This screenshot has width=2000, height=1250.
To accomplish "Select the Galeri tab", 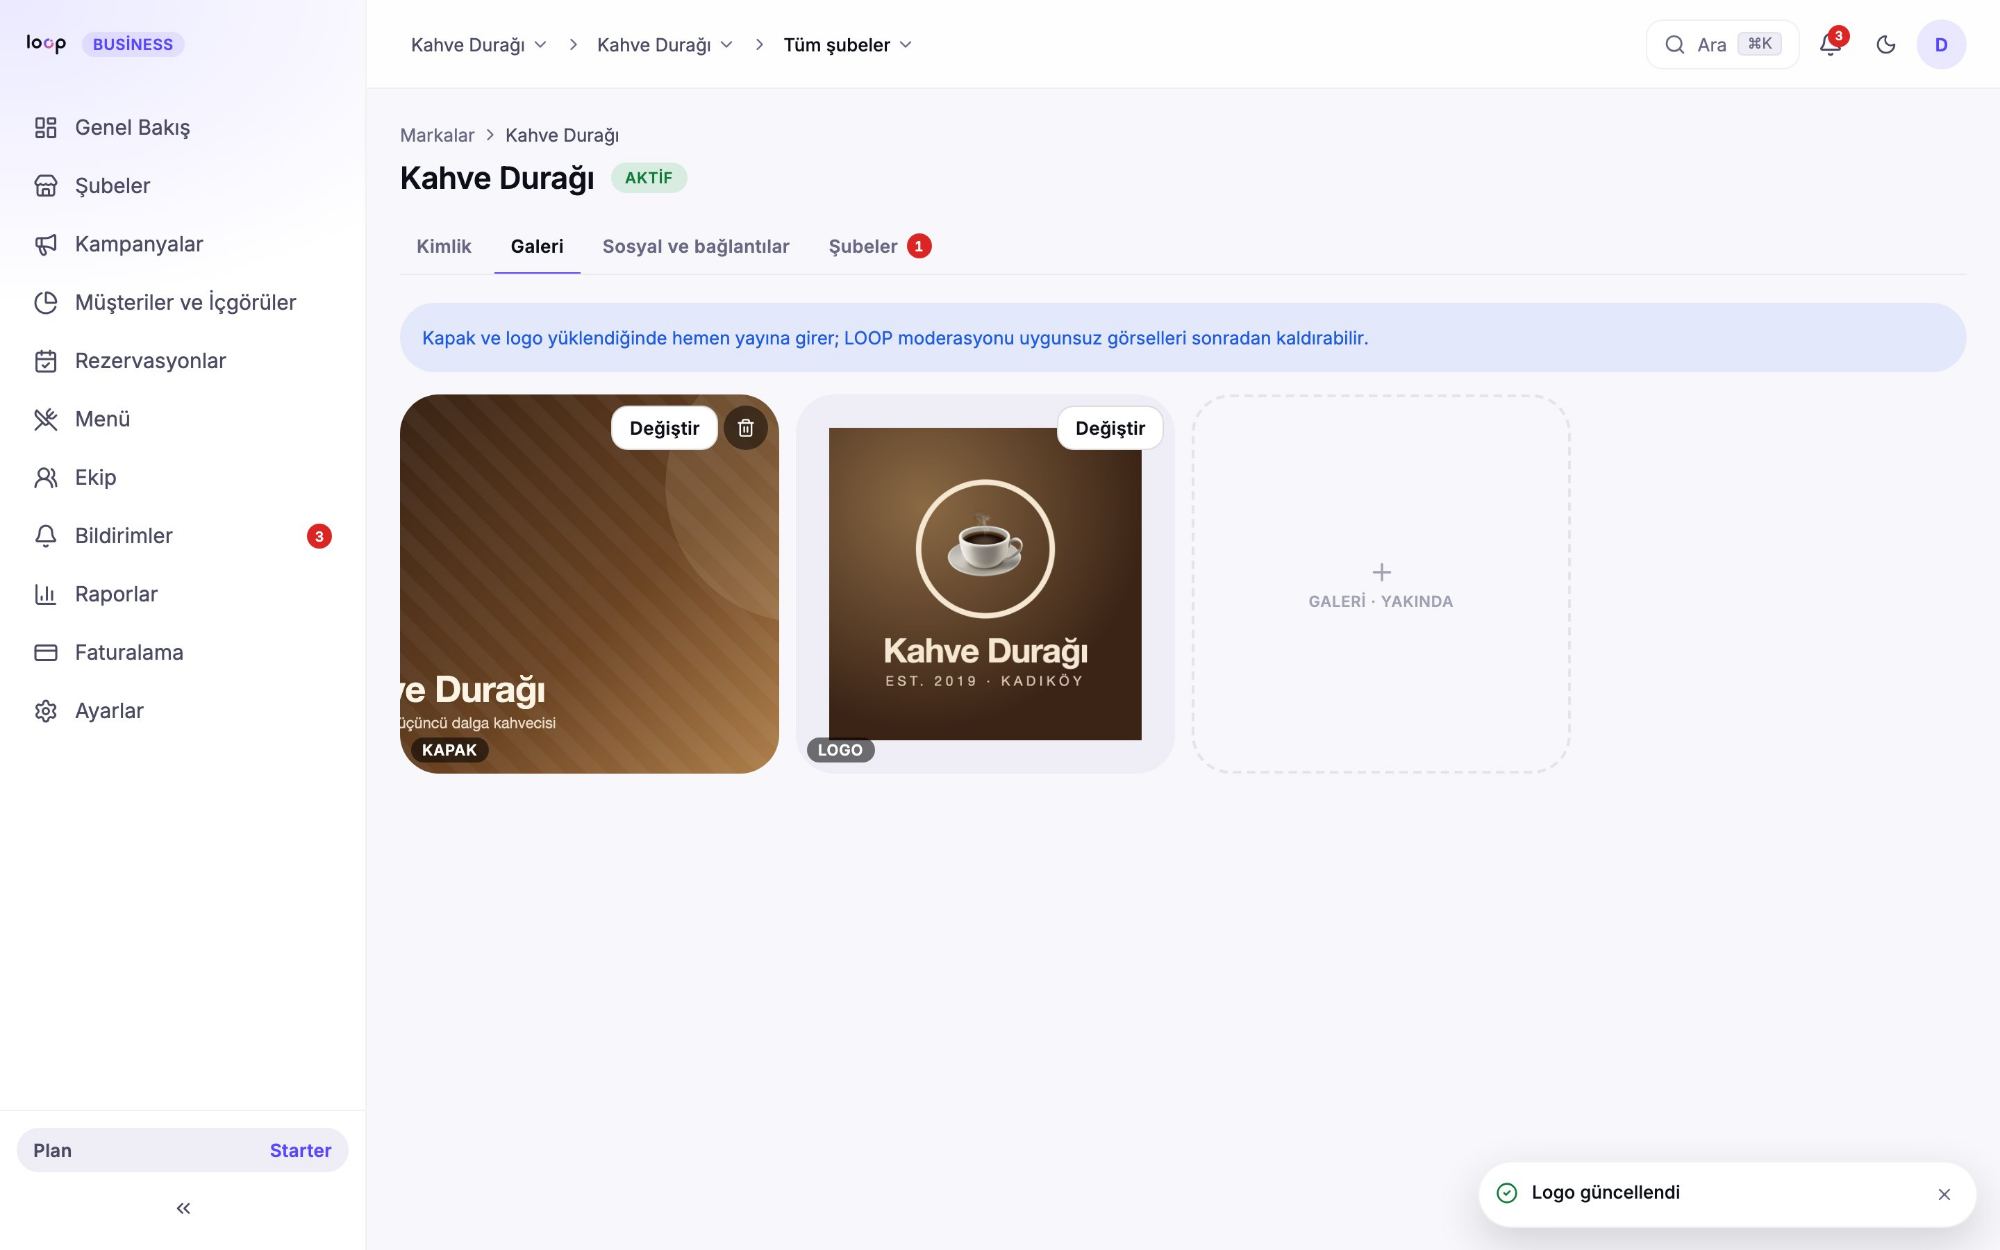I will click(537, 246).
